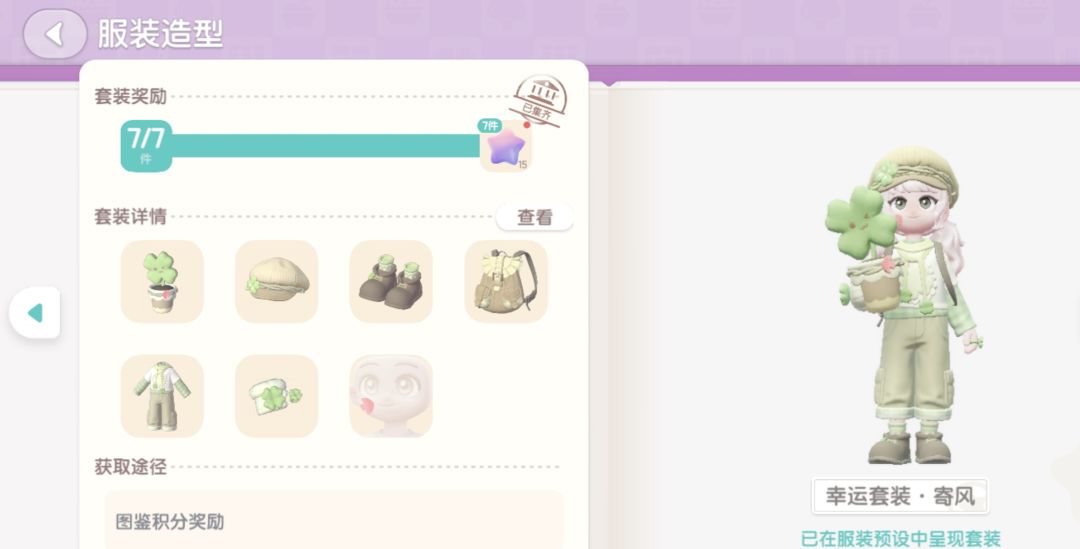The width and height of the screenshot is (1080, 549).
Task: Click the 幸运套装·寄风 outfit name label
Action: tap(900, 496)
